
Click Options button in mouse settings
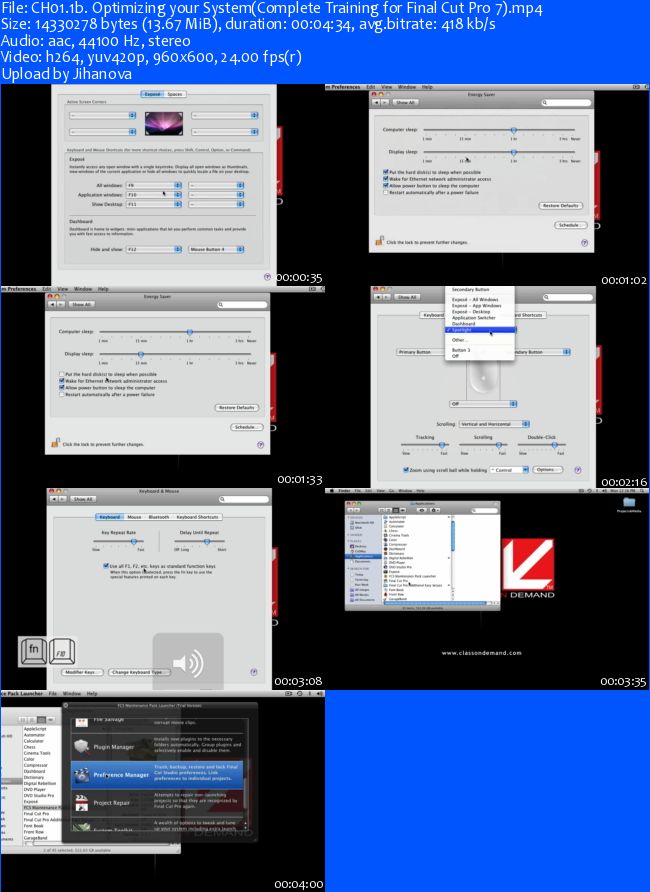(x=546, y=470)
